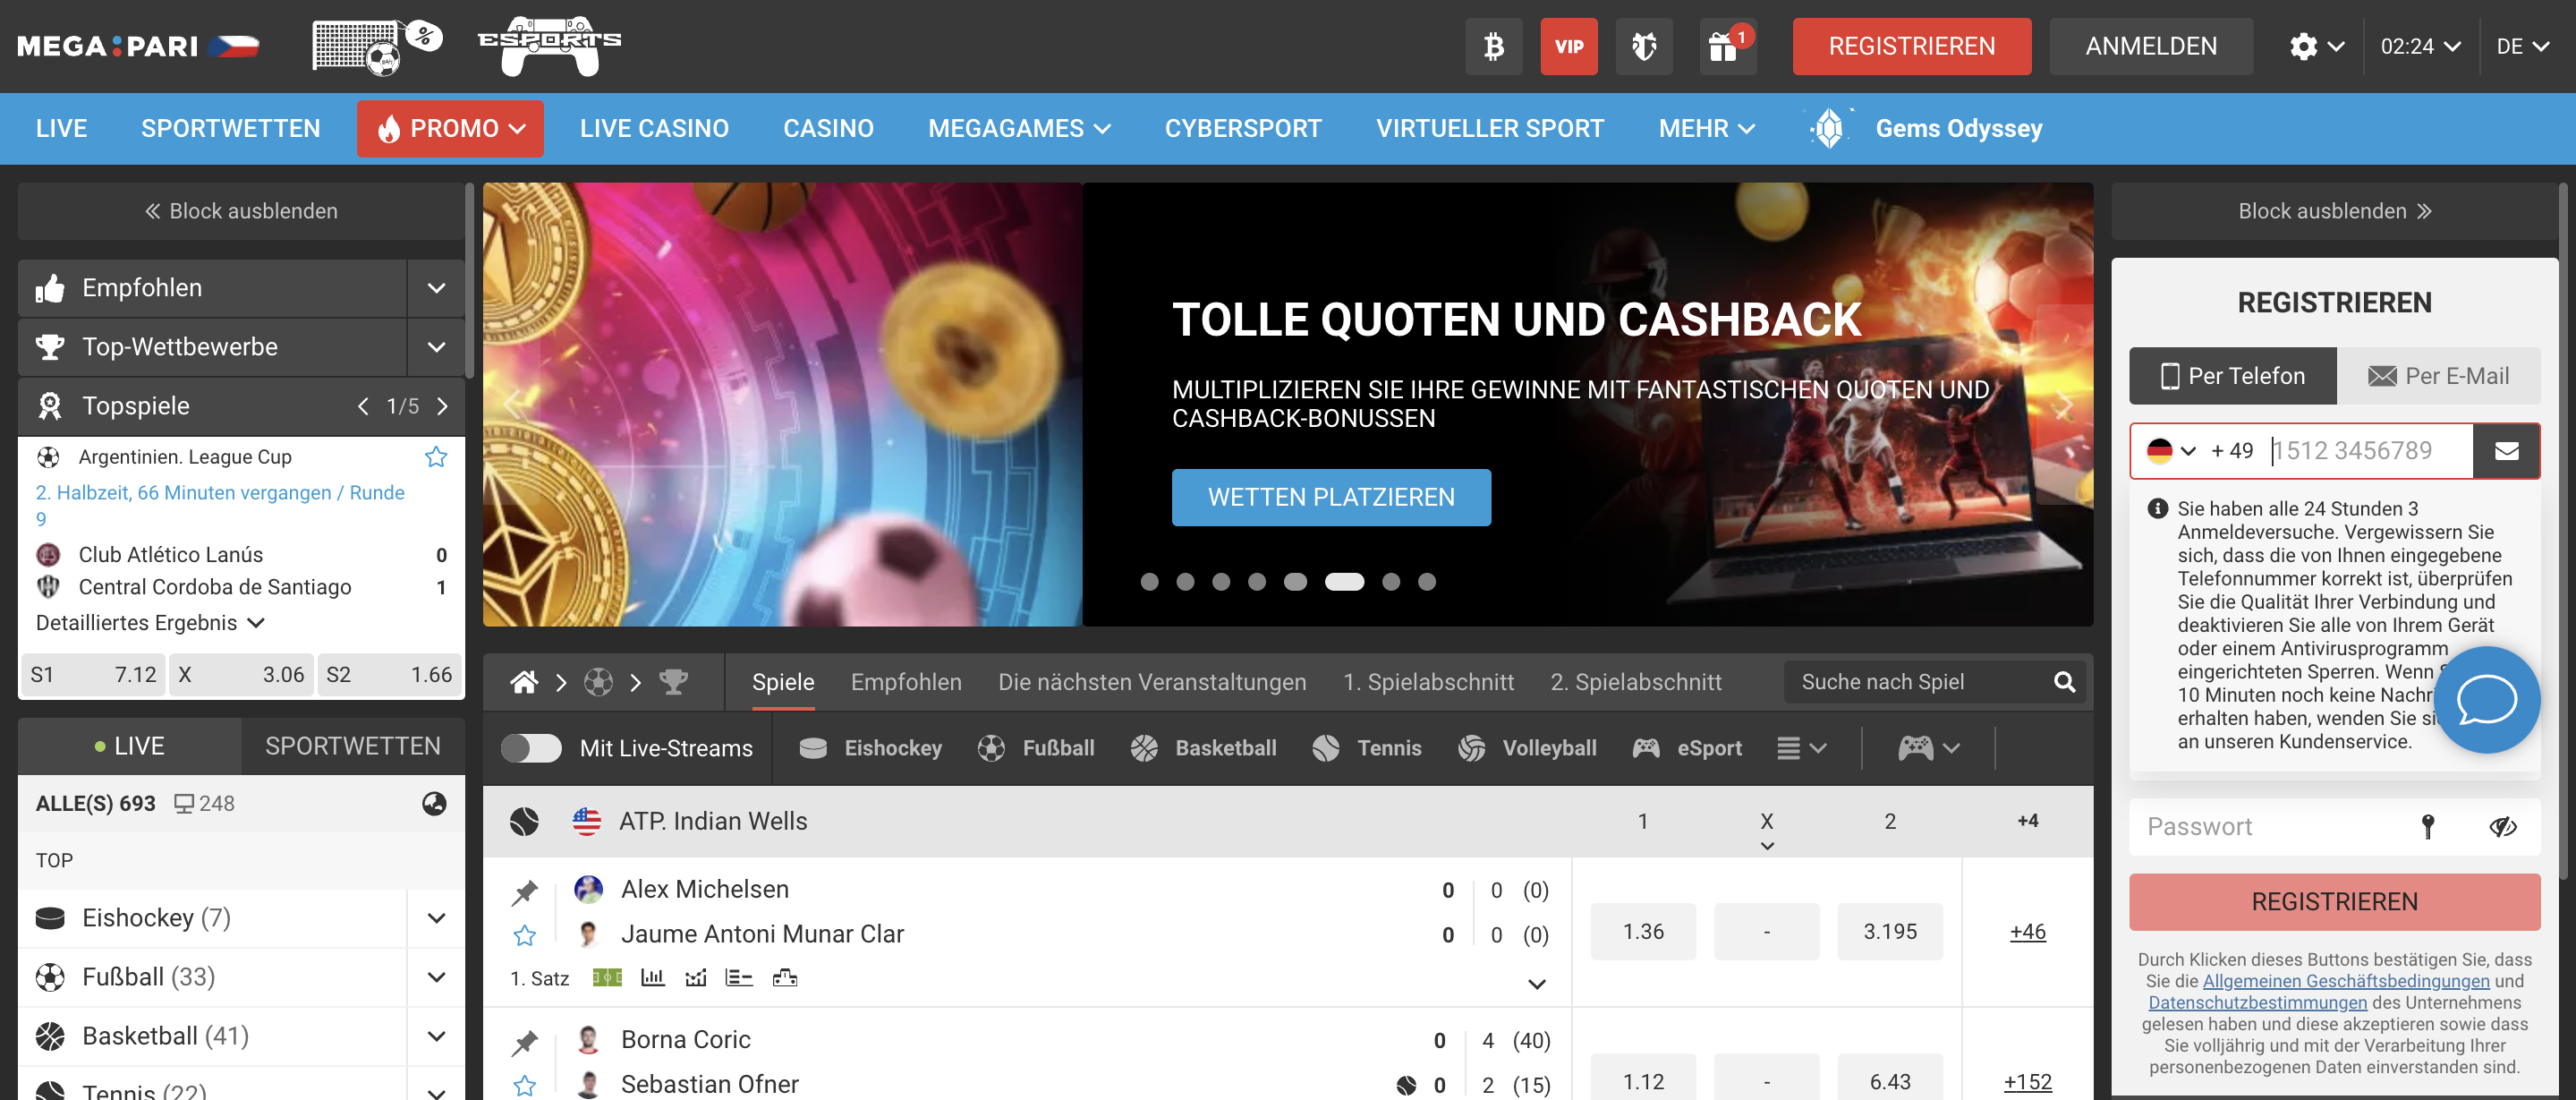Open the LIVE CASINO menu item
The height and width of the screenshot is (1100, 2576).
click(x=654, y=128)
